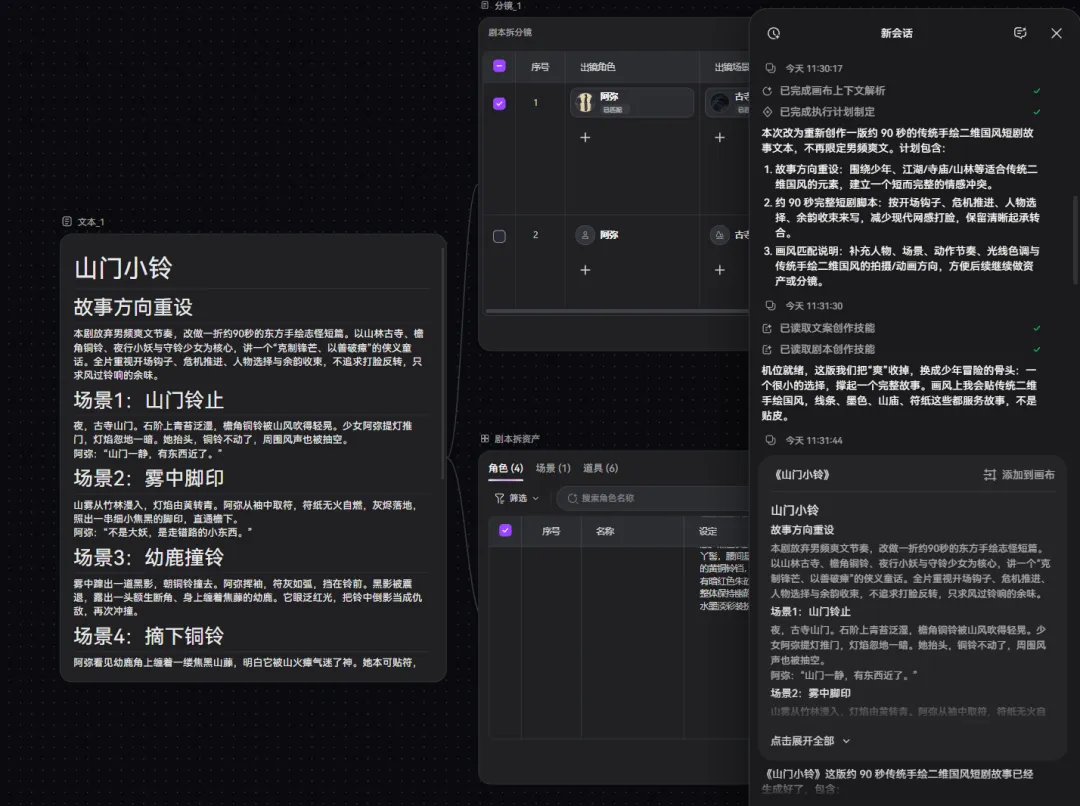The height and width of the screenshot is (806, 1080).
Task: Close the 新会话 panel
Action: (1056, 33)
